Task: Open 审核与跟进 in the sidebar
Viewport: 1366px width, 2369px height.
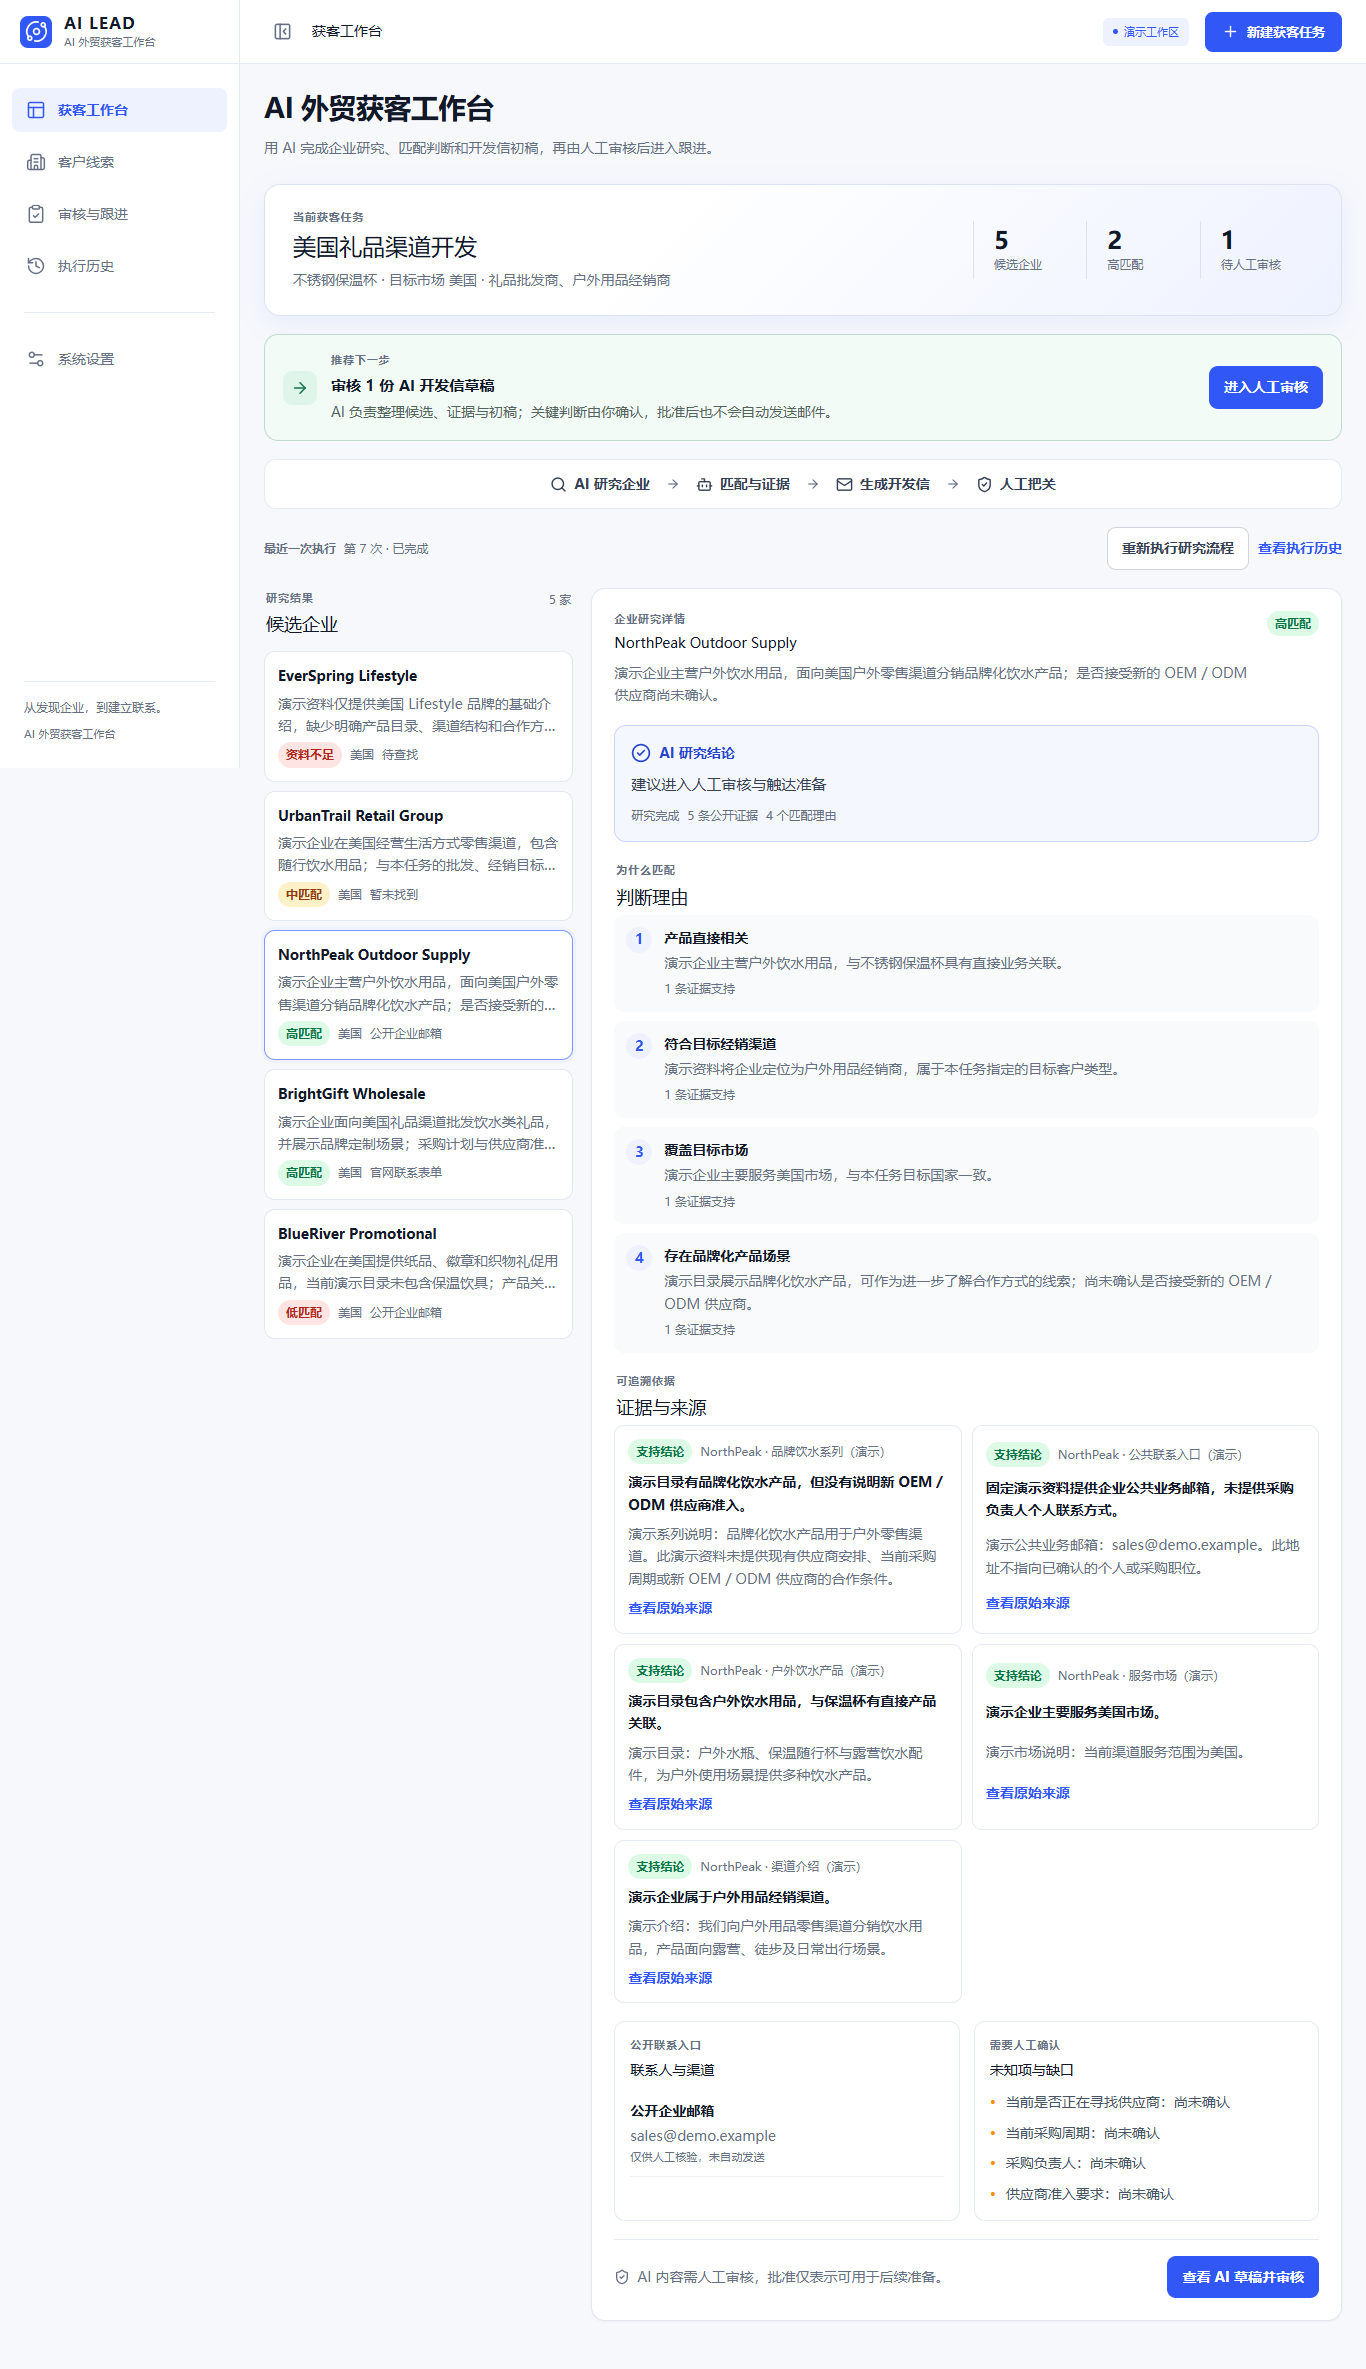Action: (119, 214)
